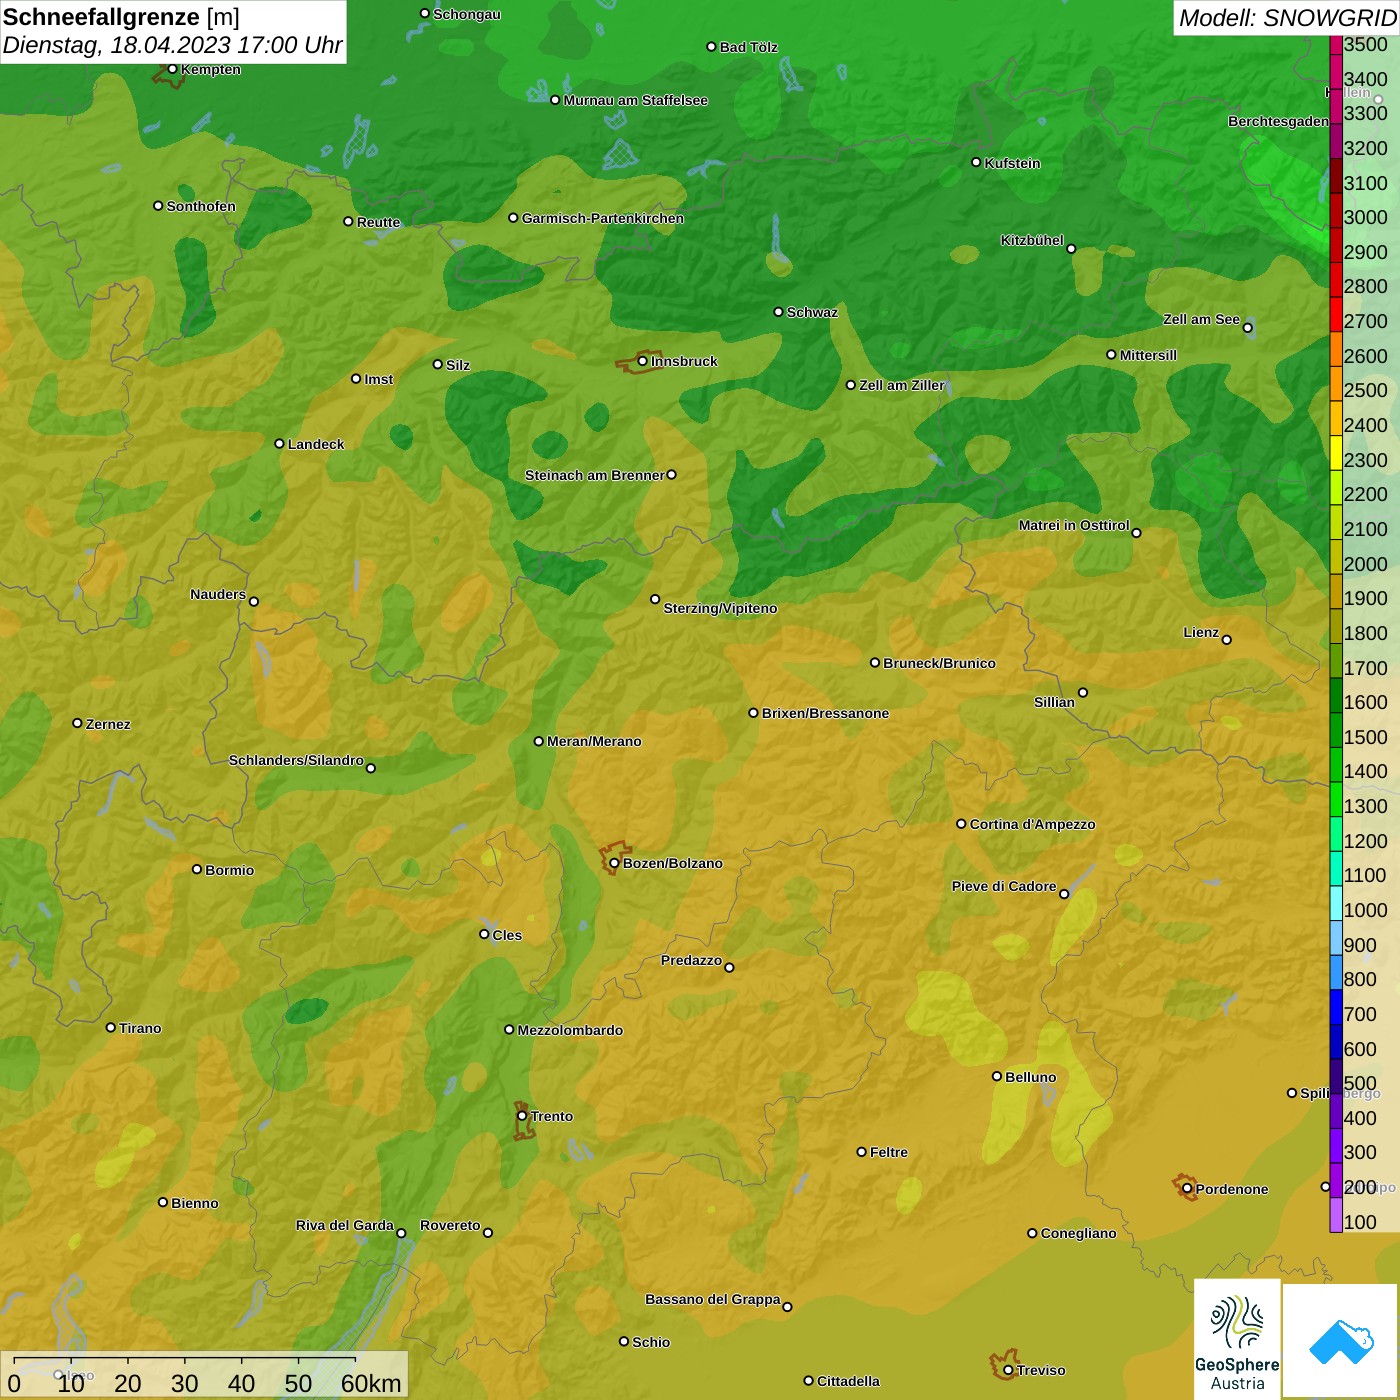Click the 60km scale bar label
The height and width of the screenshot is (1400, 1400).
(x=371, y=1383)
